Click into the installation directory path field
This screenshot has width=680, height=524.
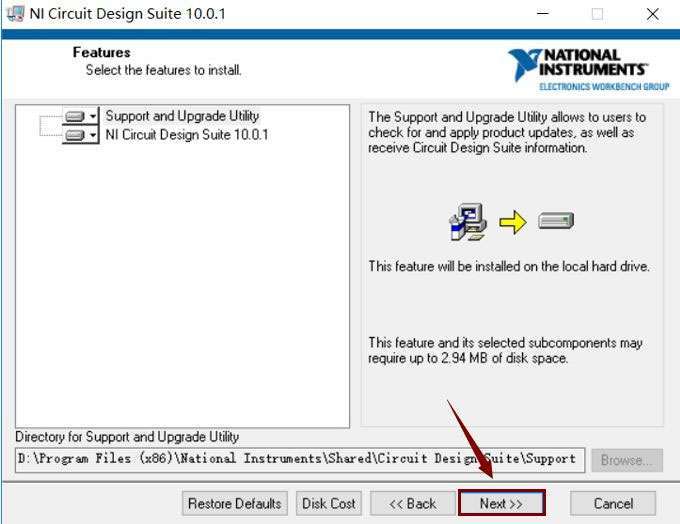pyautogui.click(x=300, y=460)
